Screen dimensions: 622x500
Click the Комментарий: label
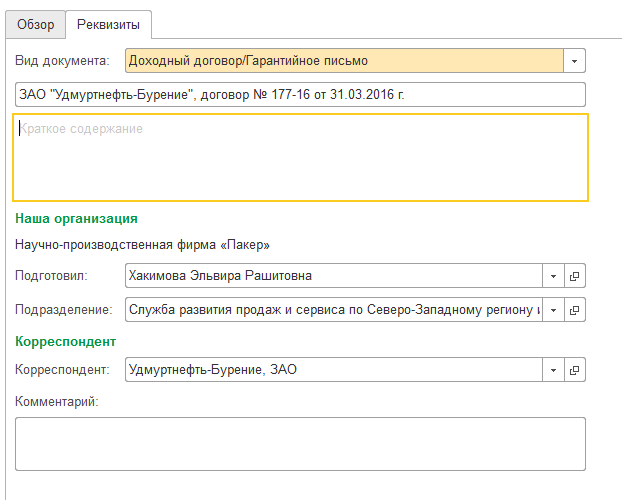pyautogui.click(x=56, y=402)
